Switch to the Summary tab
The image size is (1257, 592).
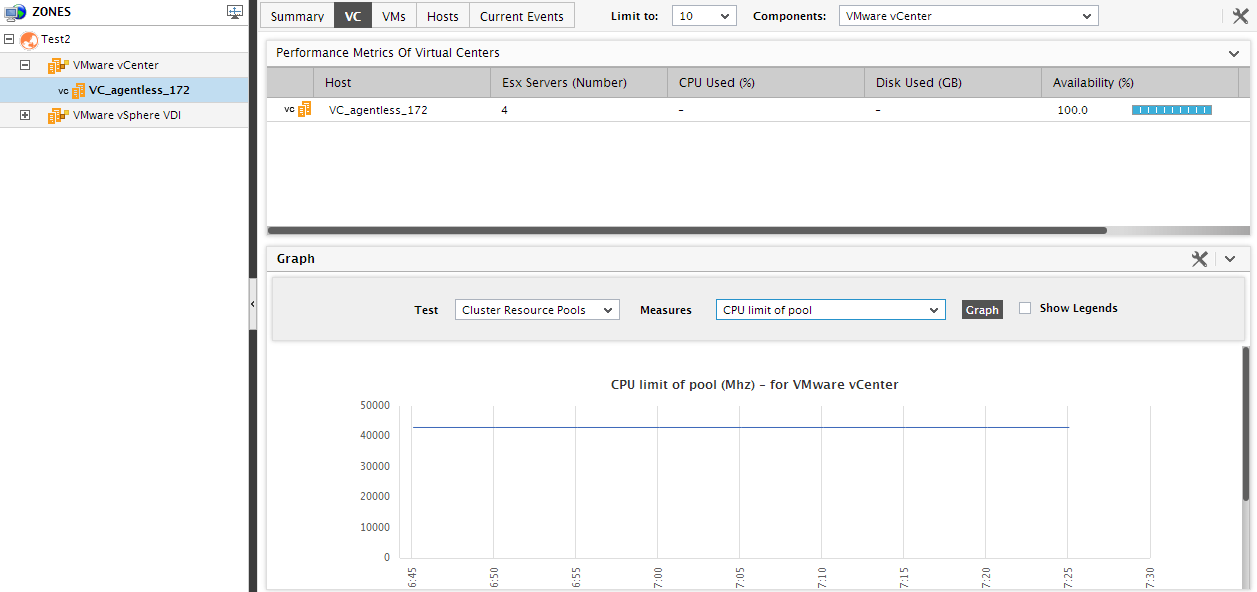tap(297, 16)
